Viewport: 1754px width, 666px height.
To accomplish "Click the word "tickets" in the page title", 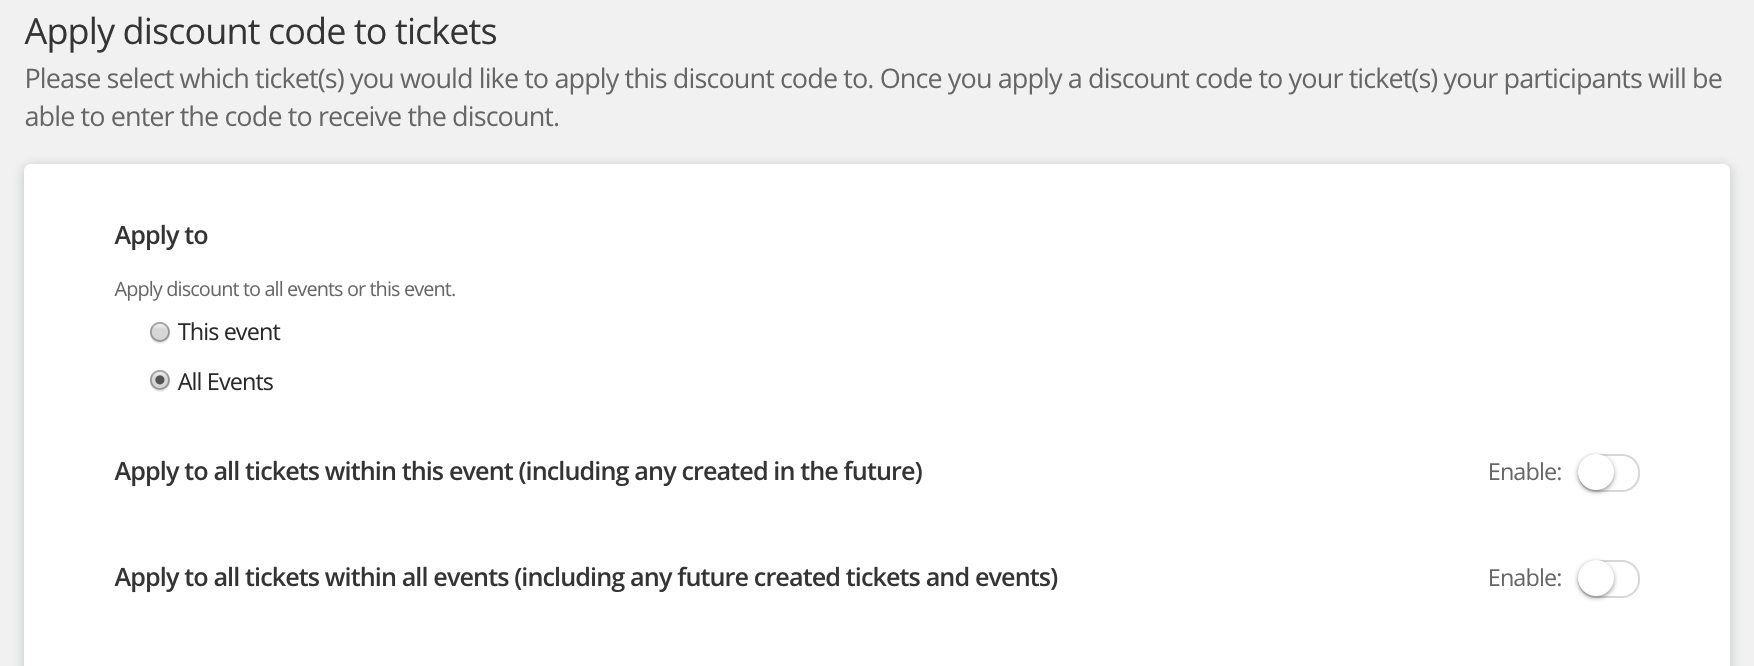I will point(446,32).
